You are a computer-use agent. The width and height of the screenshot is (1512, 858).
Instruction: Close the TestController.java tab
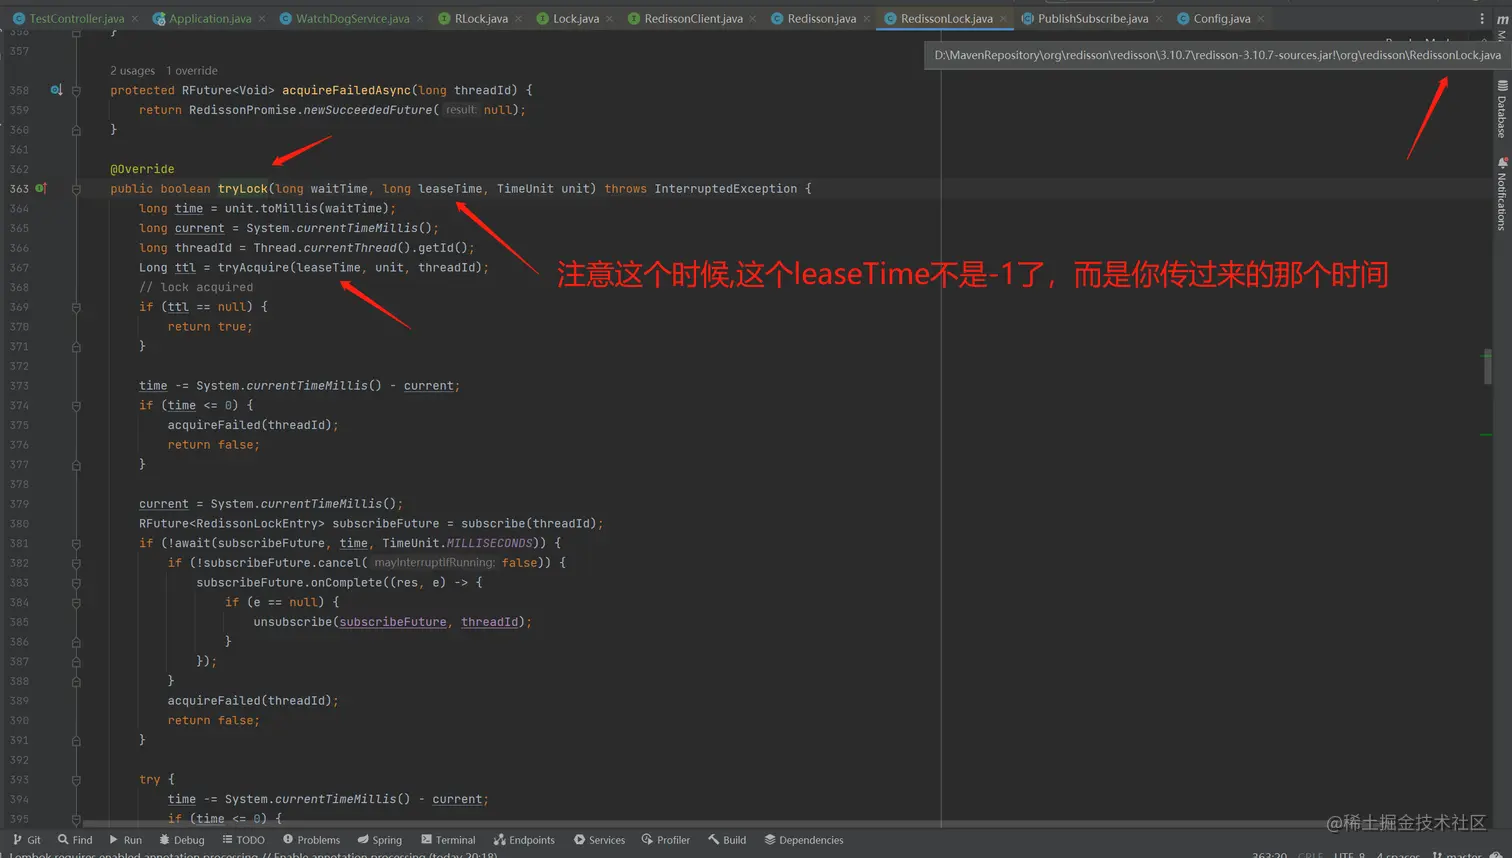click(x=135, y=19)
